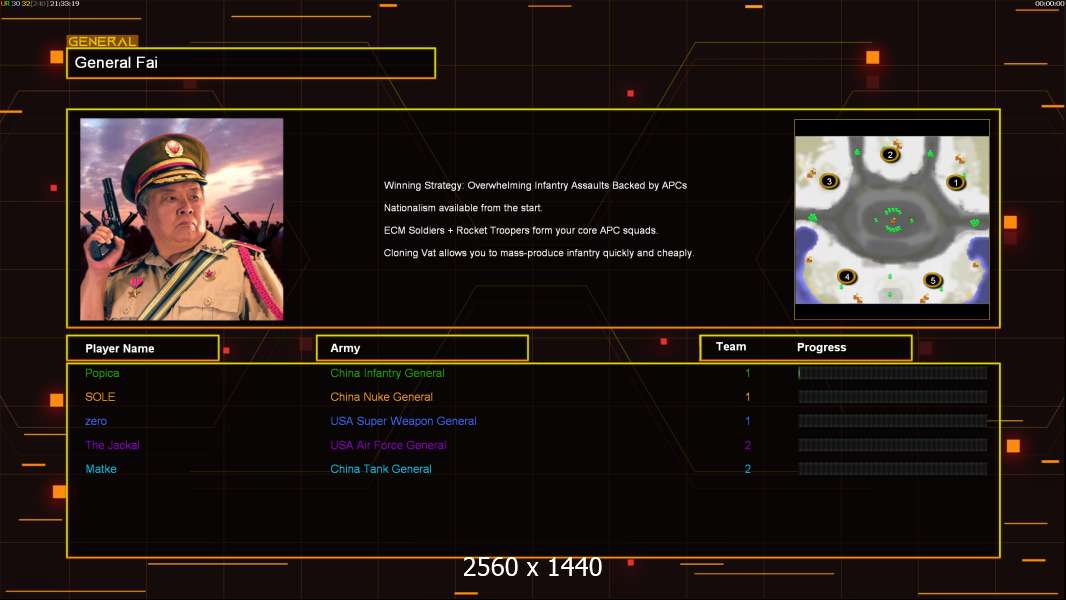Click zero's loading progress bar

coord(893,421)
